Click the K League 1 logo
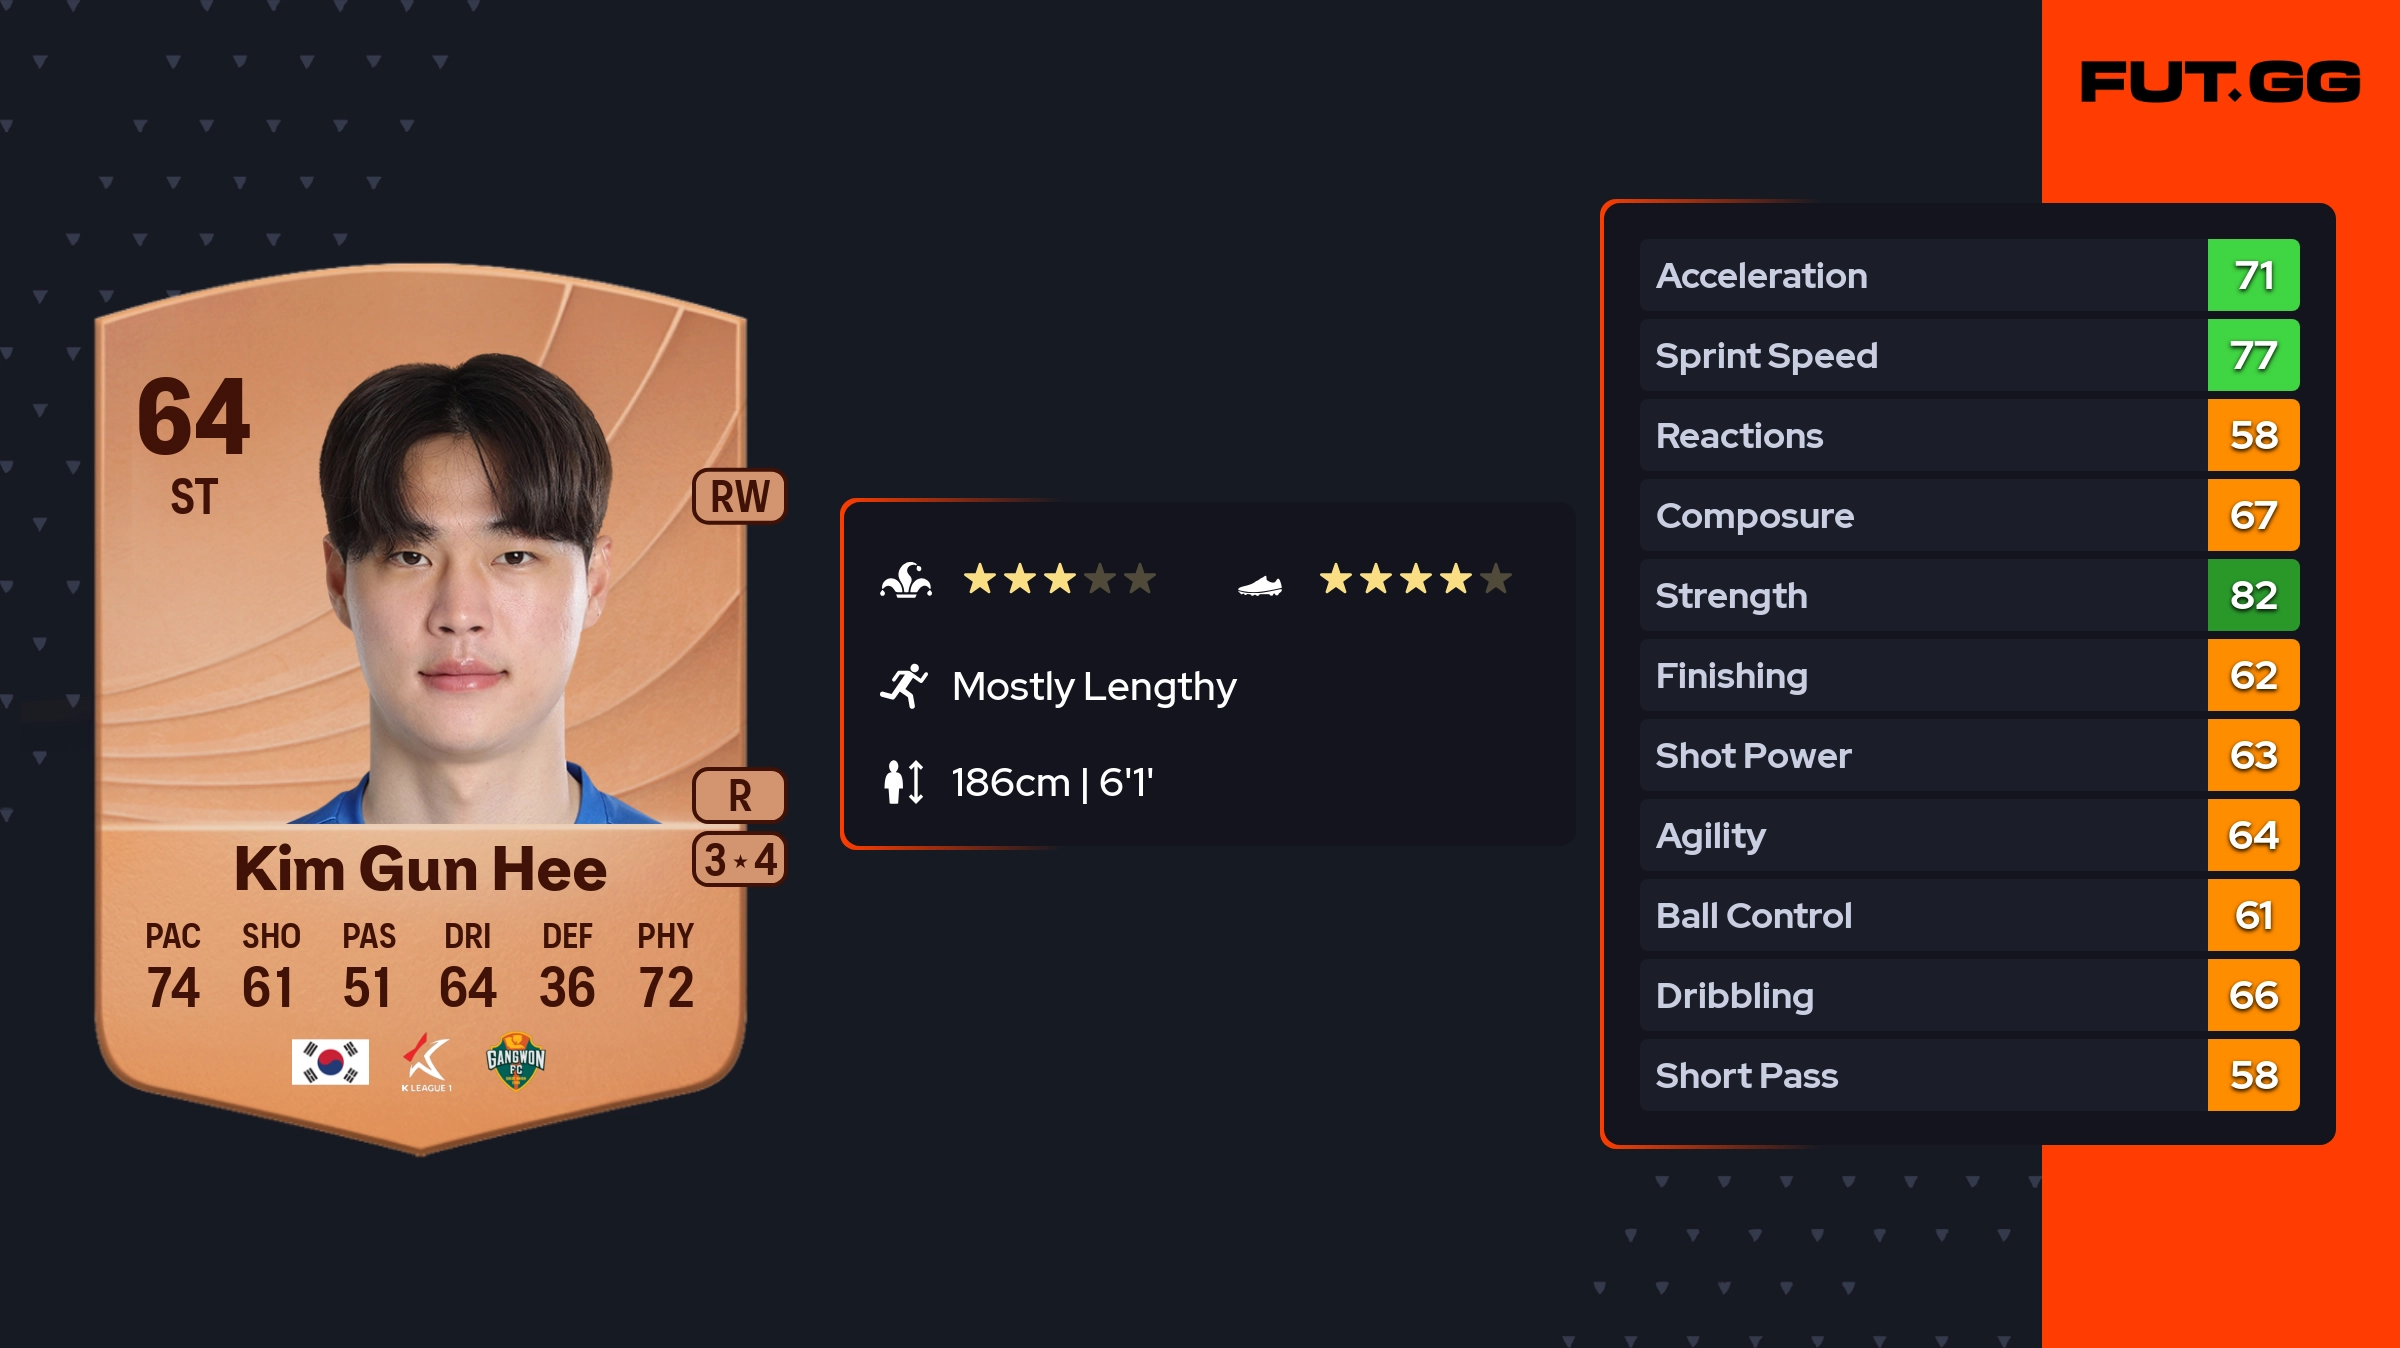The width and height of the screenshot is (2400, 1348). [x=427, y=1062]
